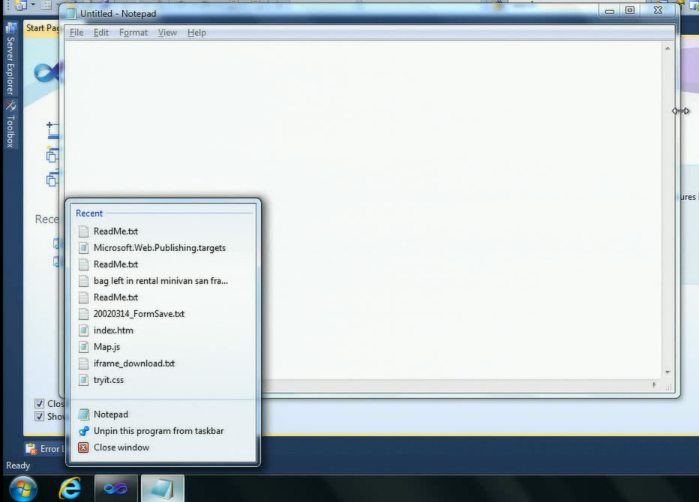Choose Close window in jump list
Screen dimensions: 699x502
(x=163, y=447)
